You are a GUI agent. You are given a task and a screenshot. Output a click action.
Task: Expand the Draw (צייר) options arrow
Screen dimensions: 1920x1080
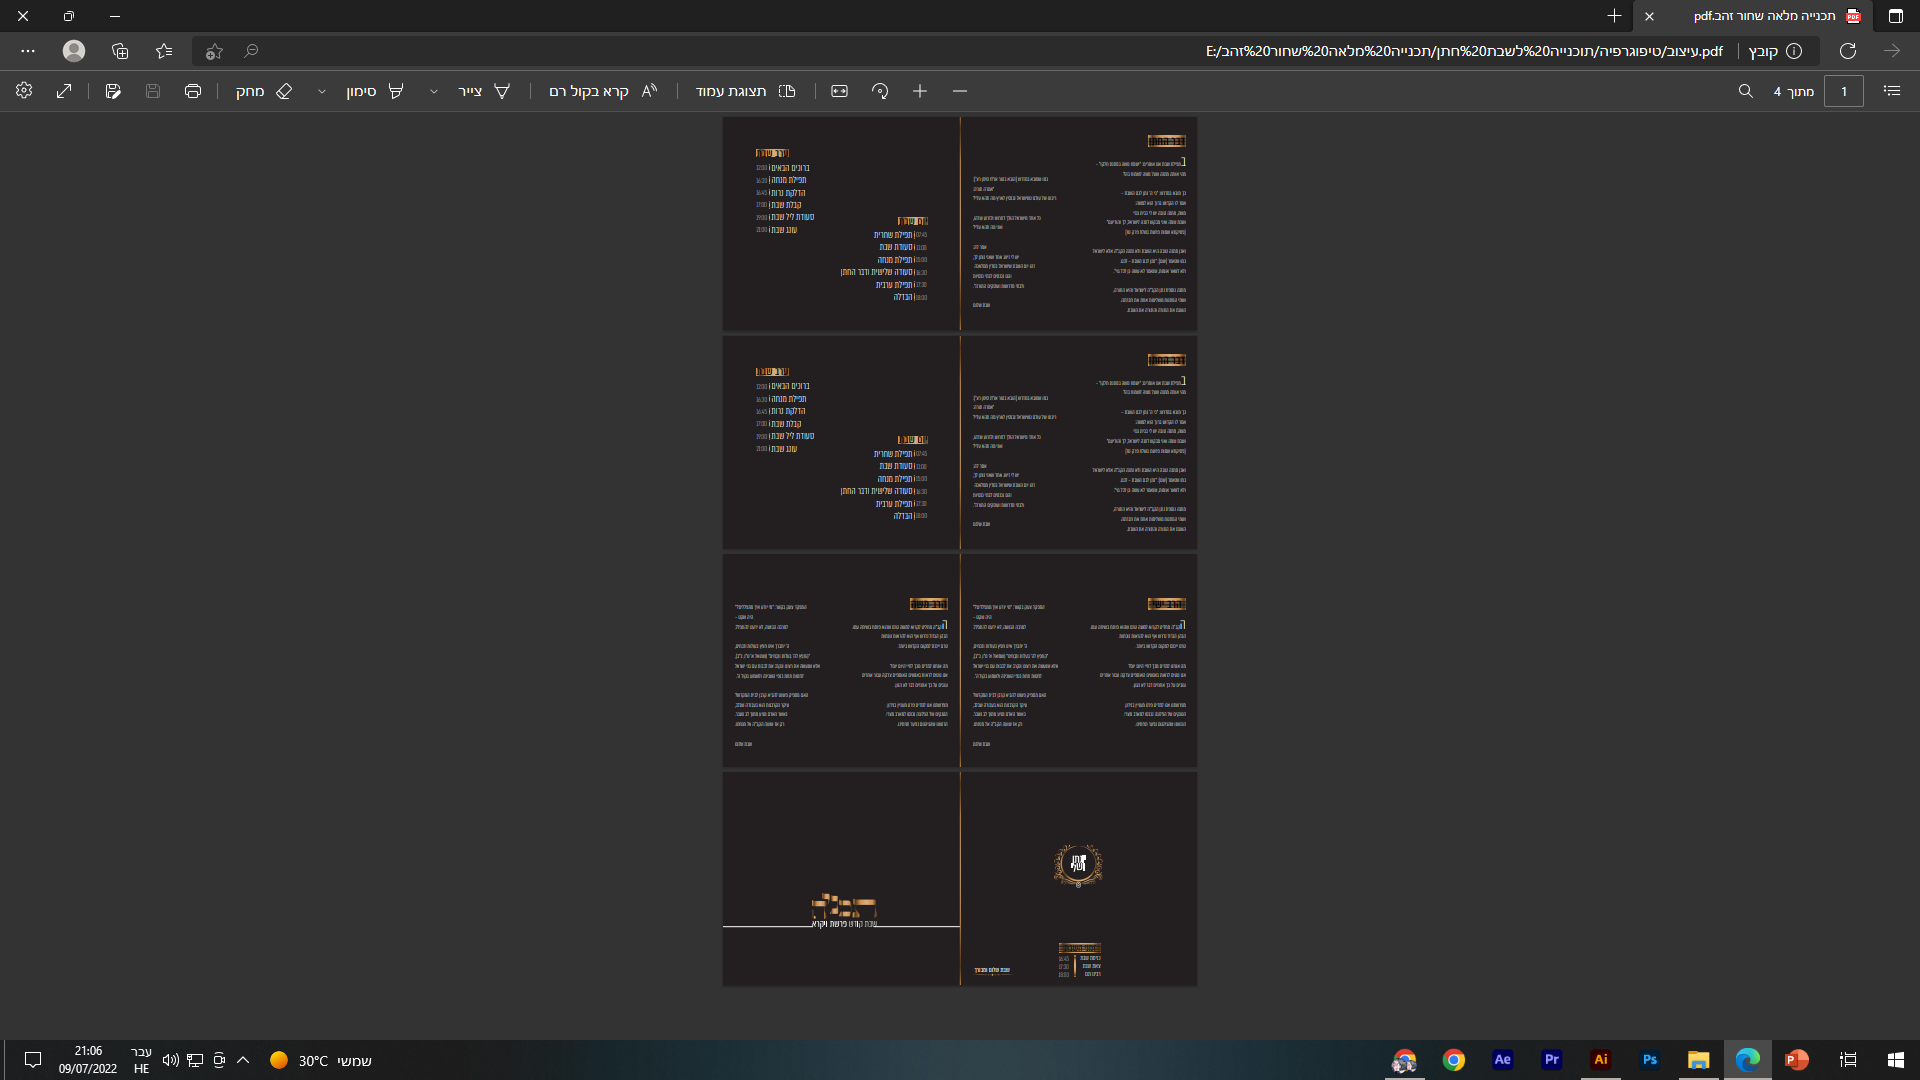[434, 91]
